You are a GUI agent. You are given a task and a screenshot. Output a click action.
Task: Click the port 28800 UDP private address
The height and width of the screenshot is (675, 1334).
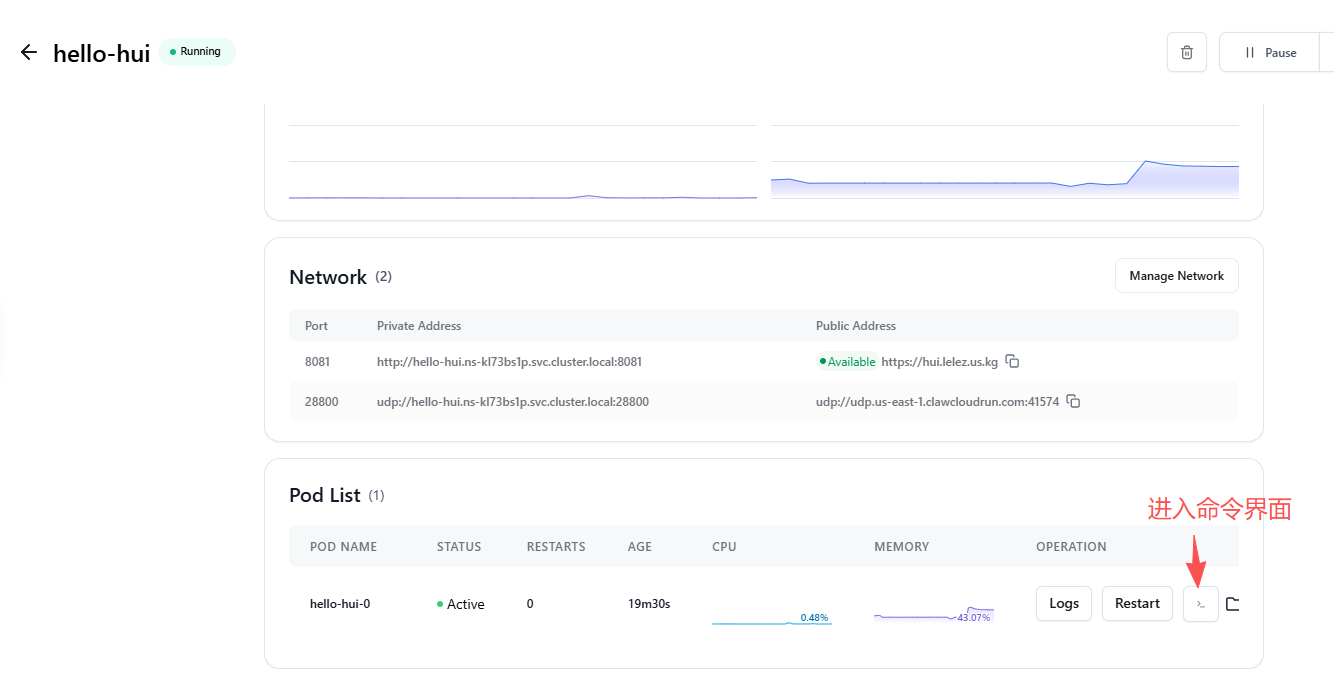[512, 402]
